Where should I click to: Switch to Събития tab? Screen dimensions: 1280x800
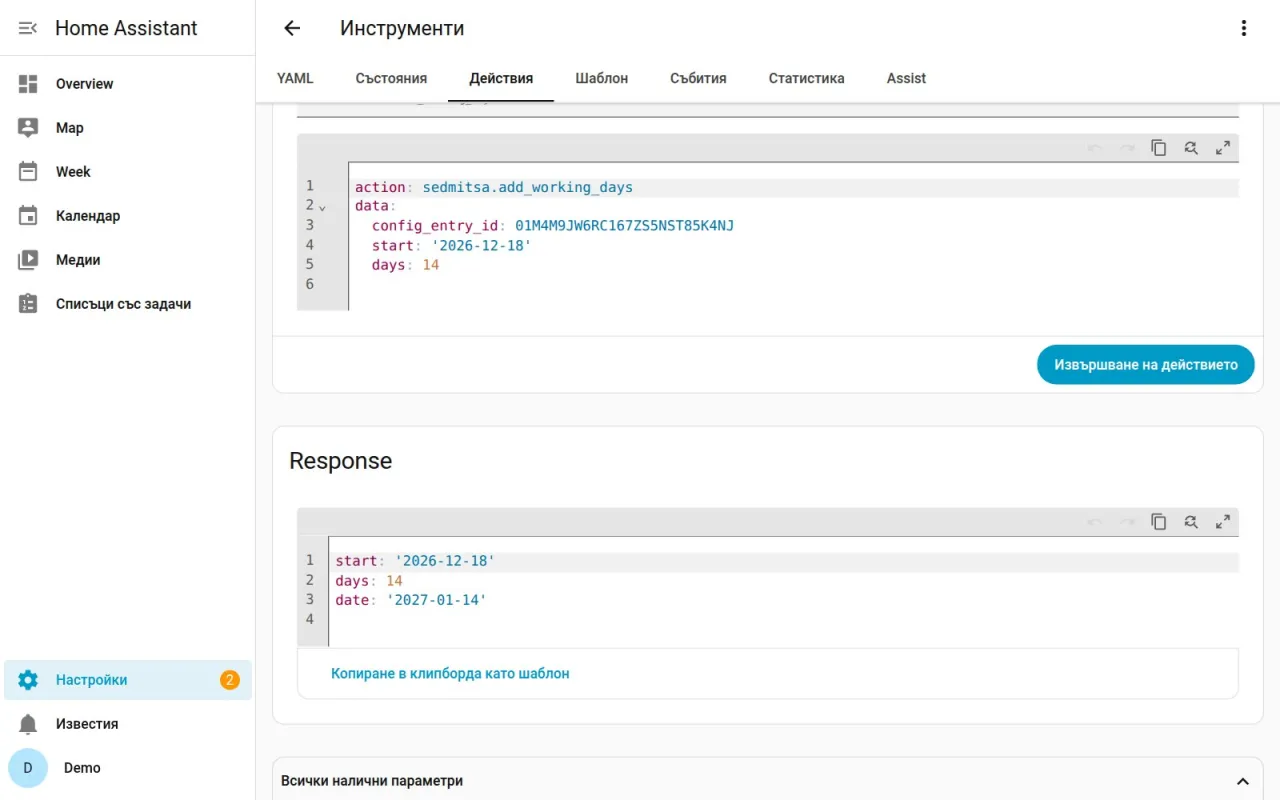pyautogui.click(x=698, y=78)
